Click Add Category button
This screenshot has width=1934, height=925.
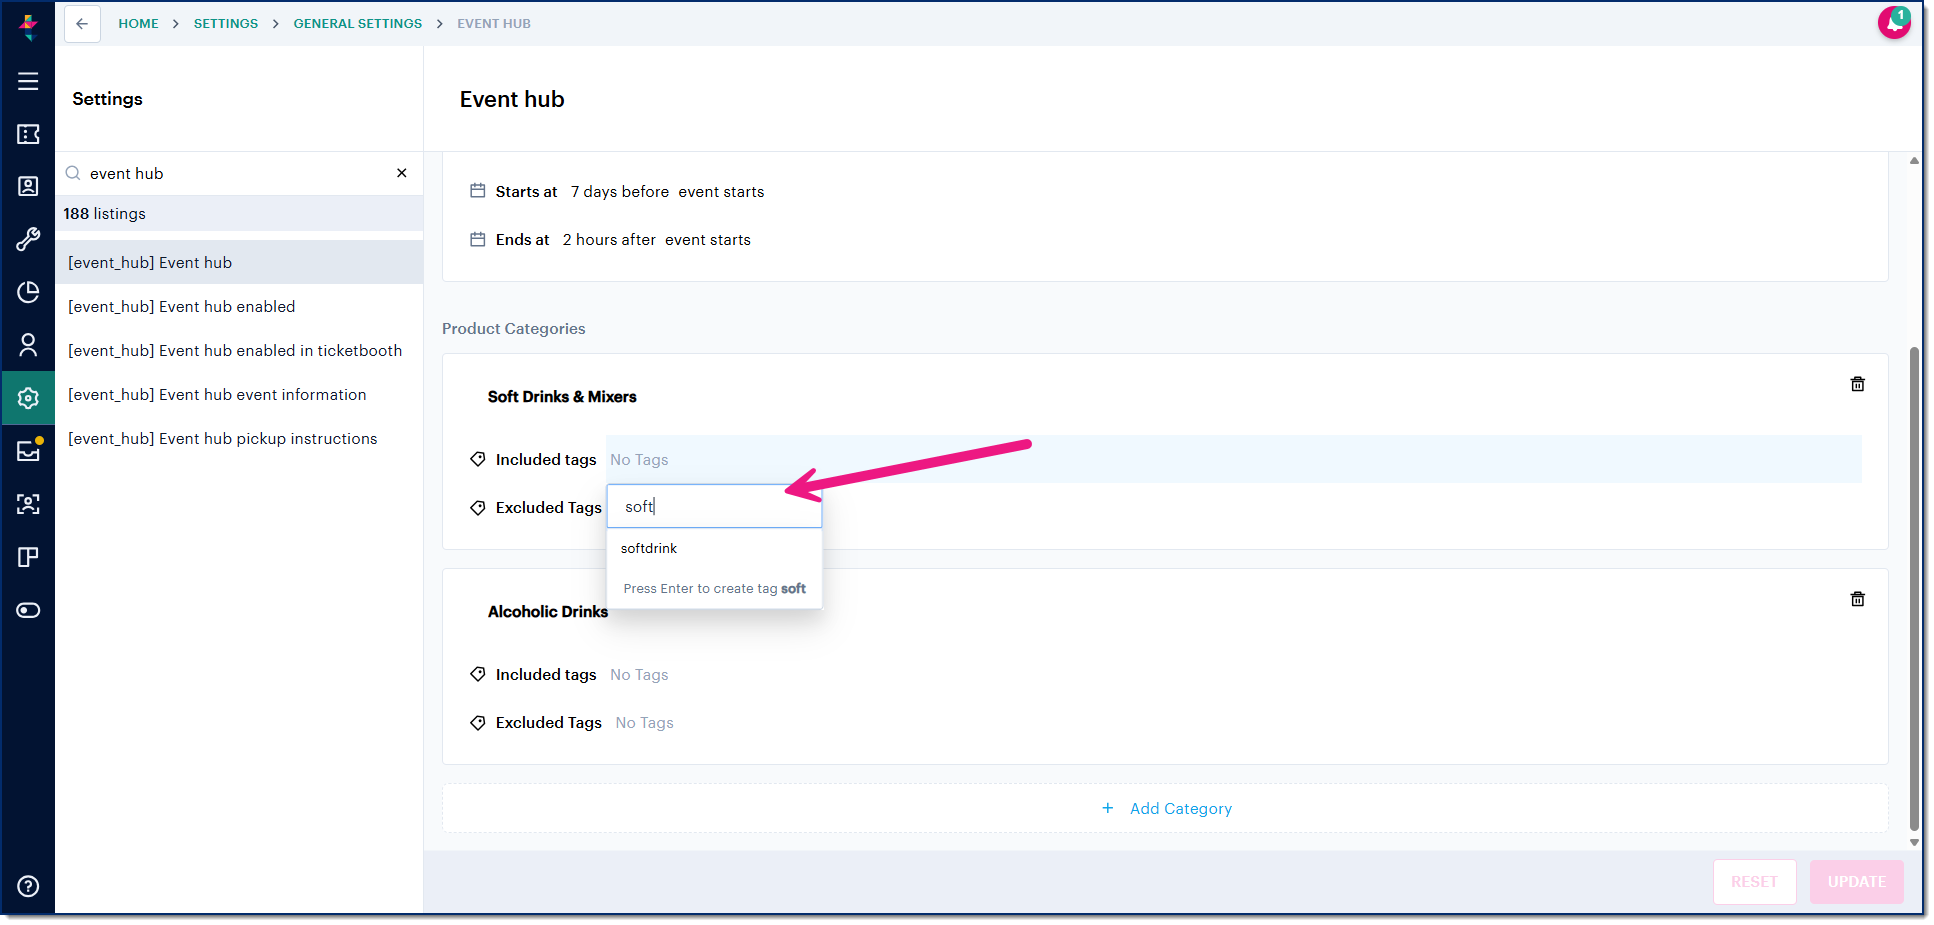pos(1165,808)
